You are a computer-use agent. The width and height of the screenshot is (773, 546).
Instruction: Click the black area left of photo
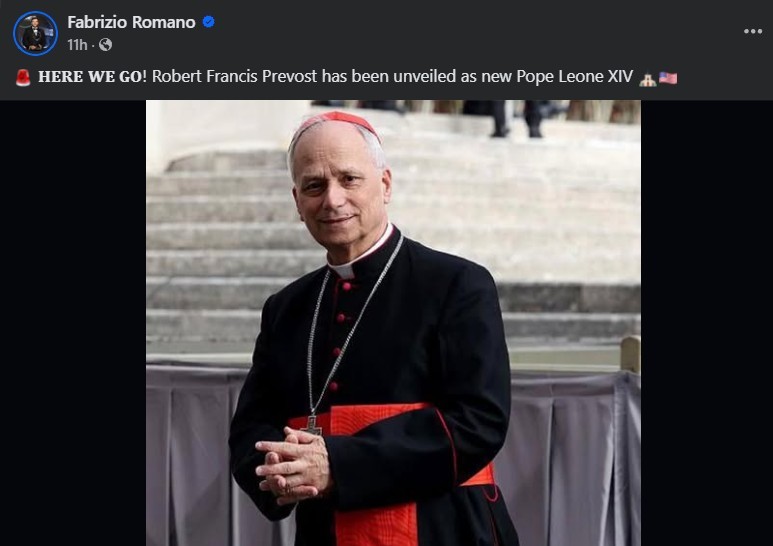point(72,322)
